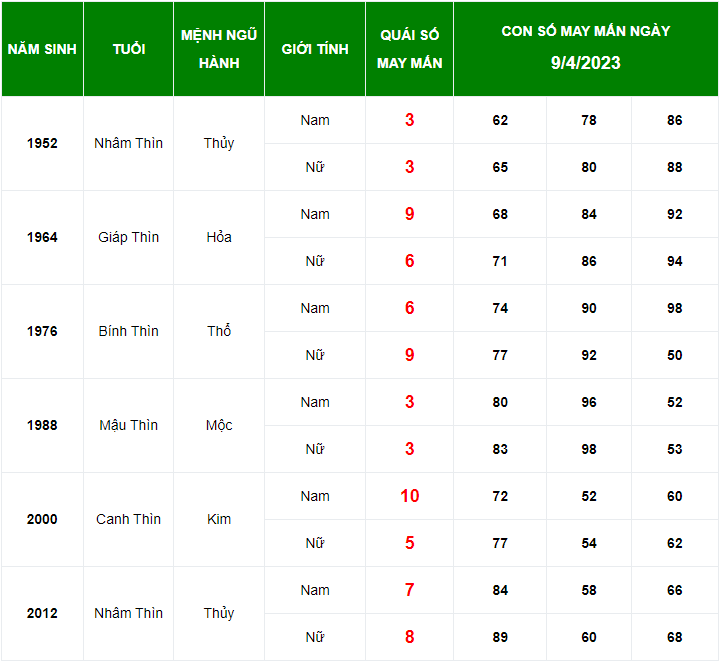This screenshot has height=663, width=722.
Task: Click the Bính Thìn age cell
Action: tap(128, 331)
